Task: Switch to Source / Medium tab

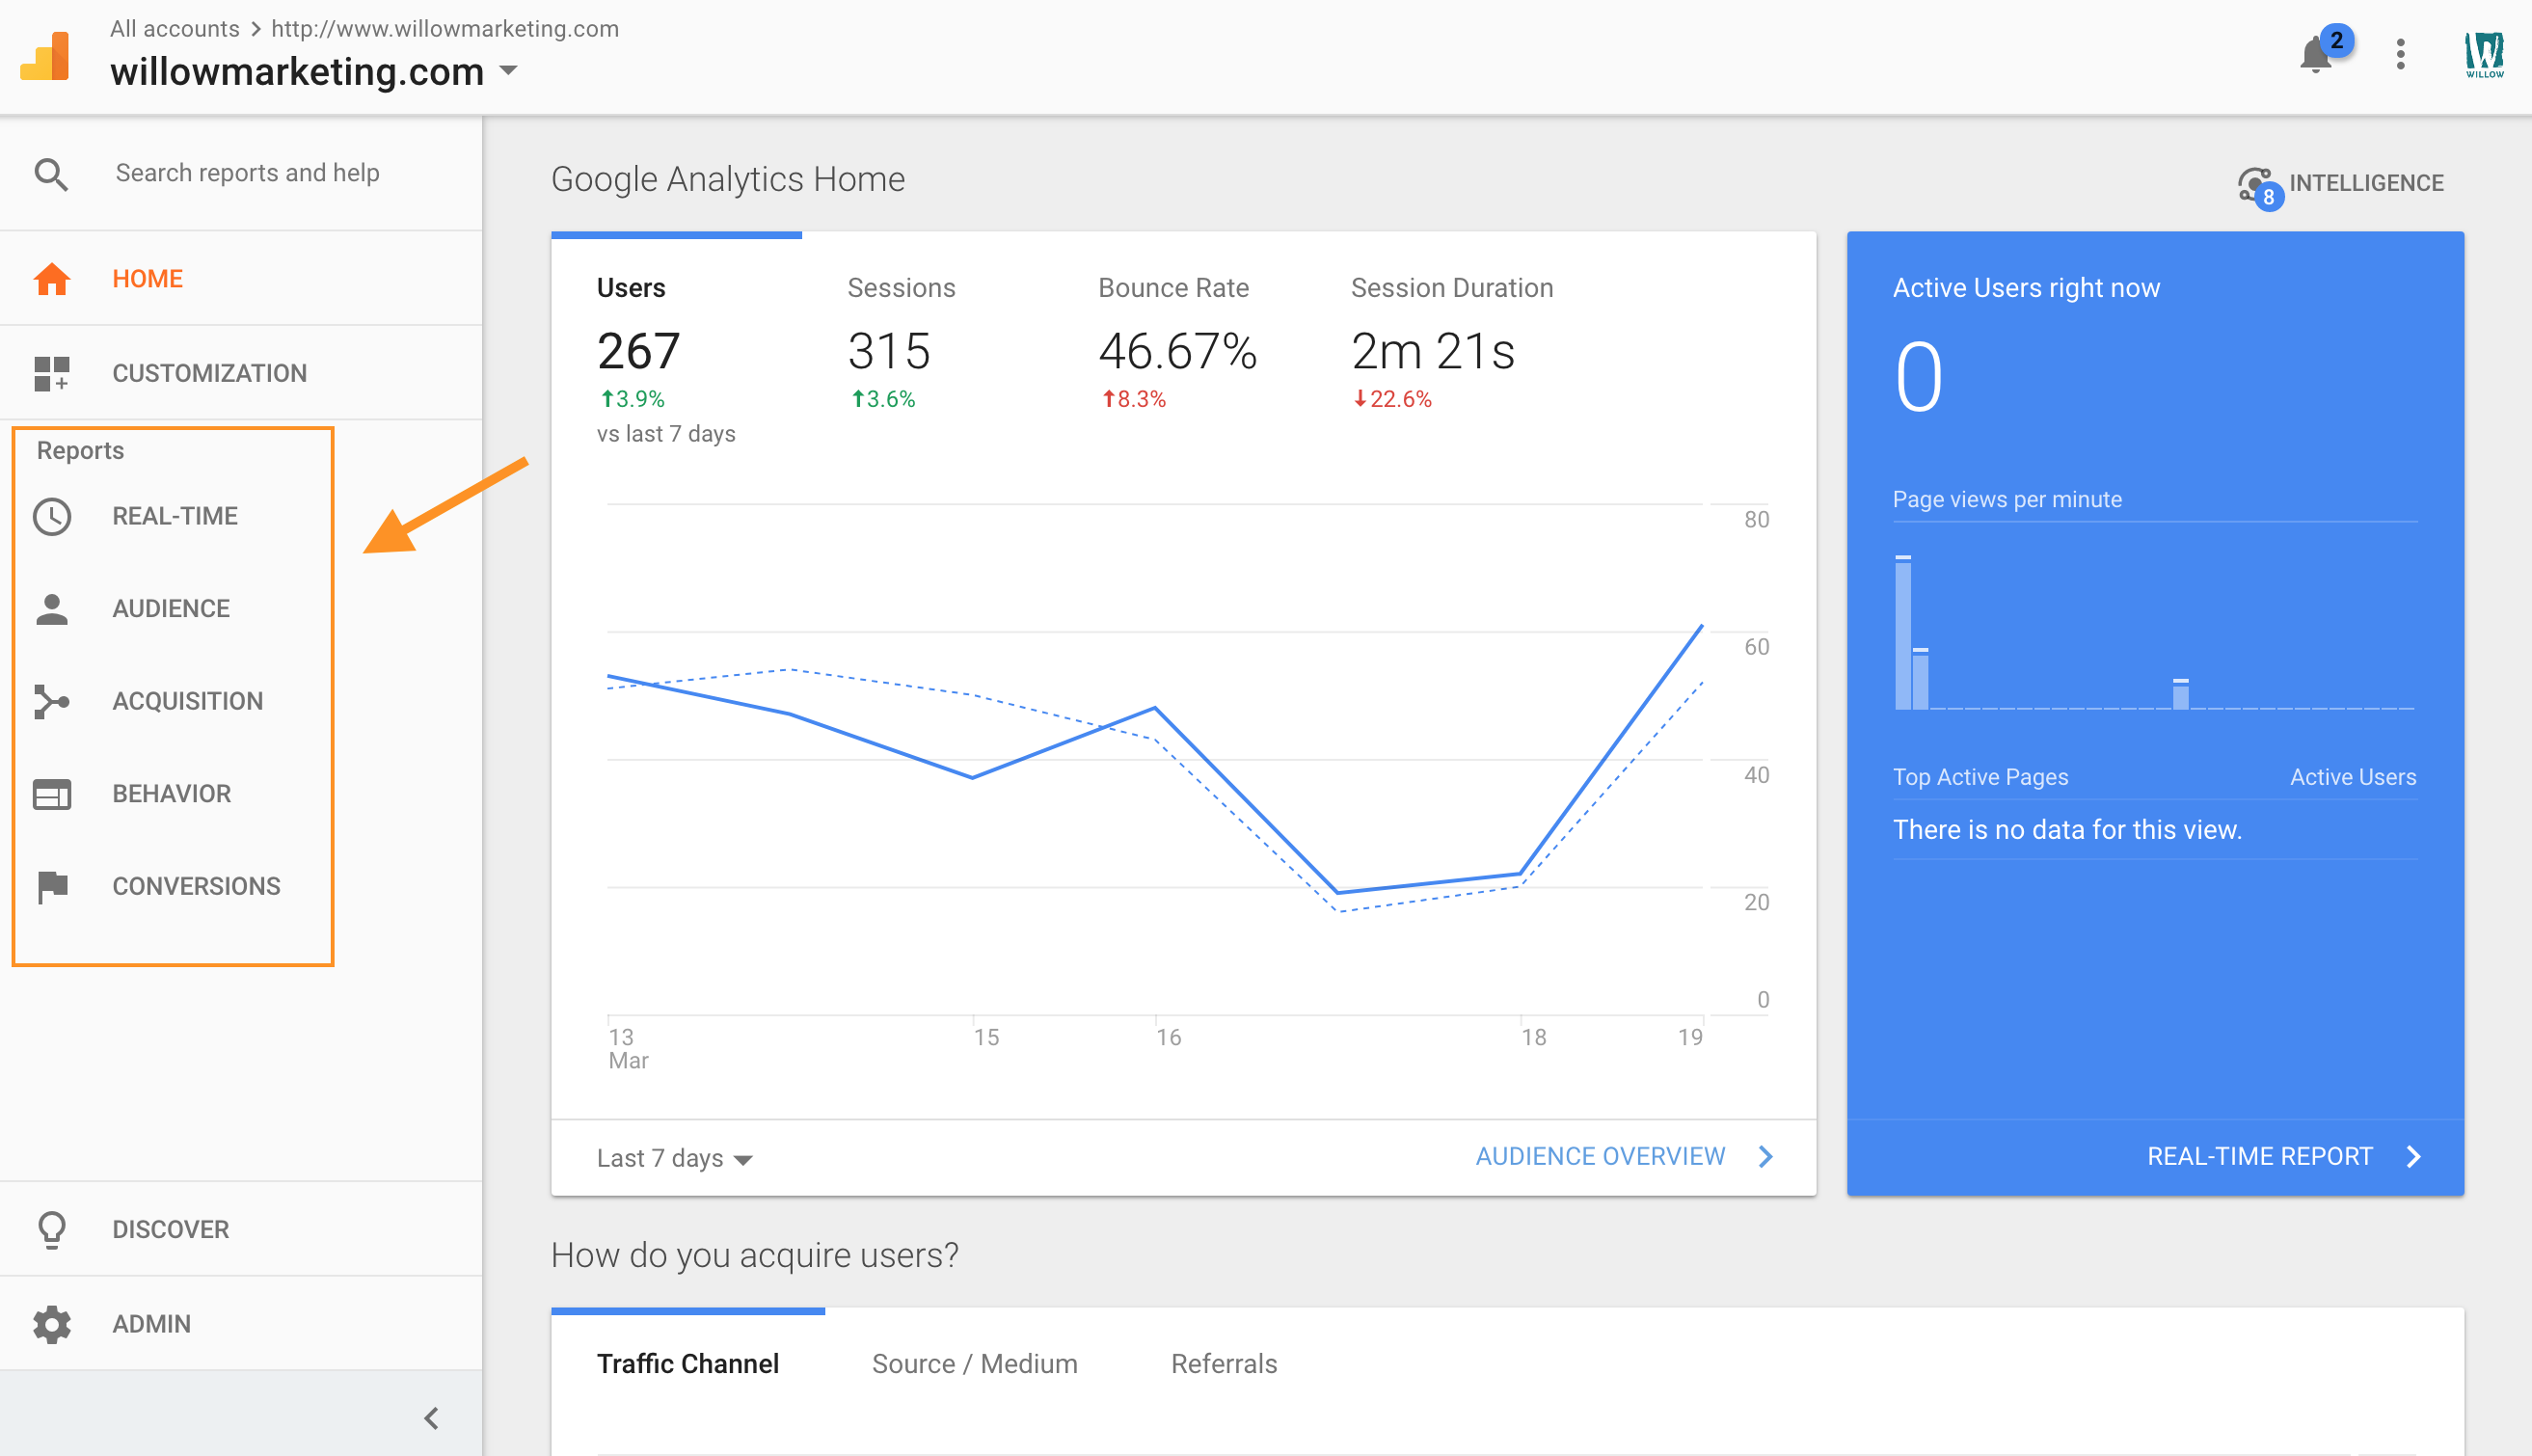Action: pyautogui.click(x=974, y=1364)
